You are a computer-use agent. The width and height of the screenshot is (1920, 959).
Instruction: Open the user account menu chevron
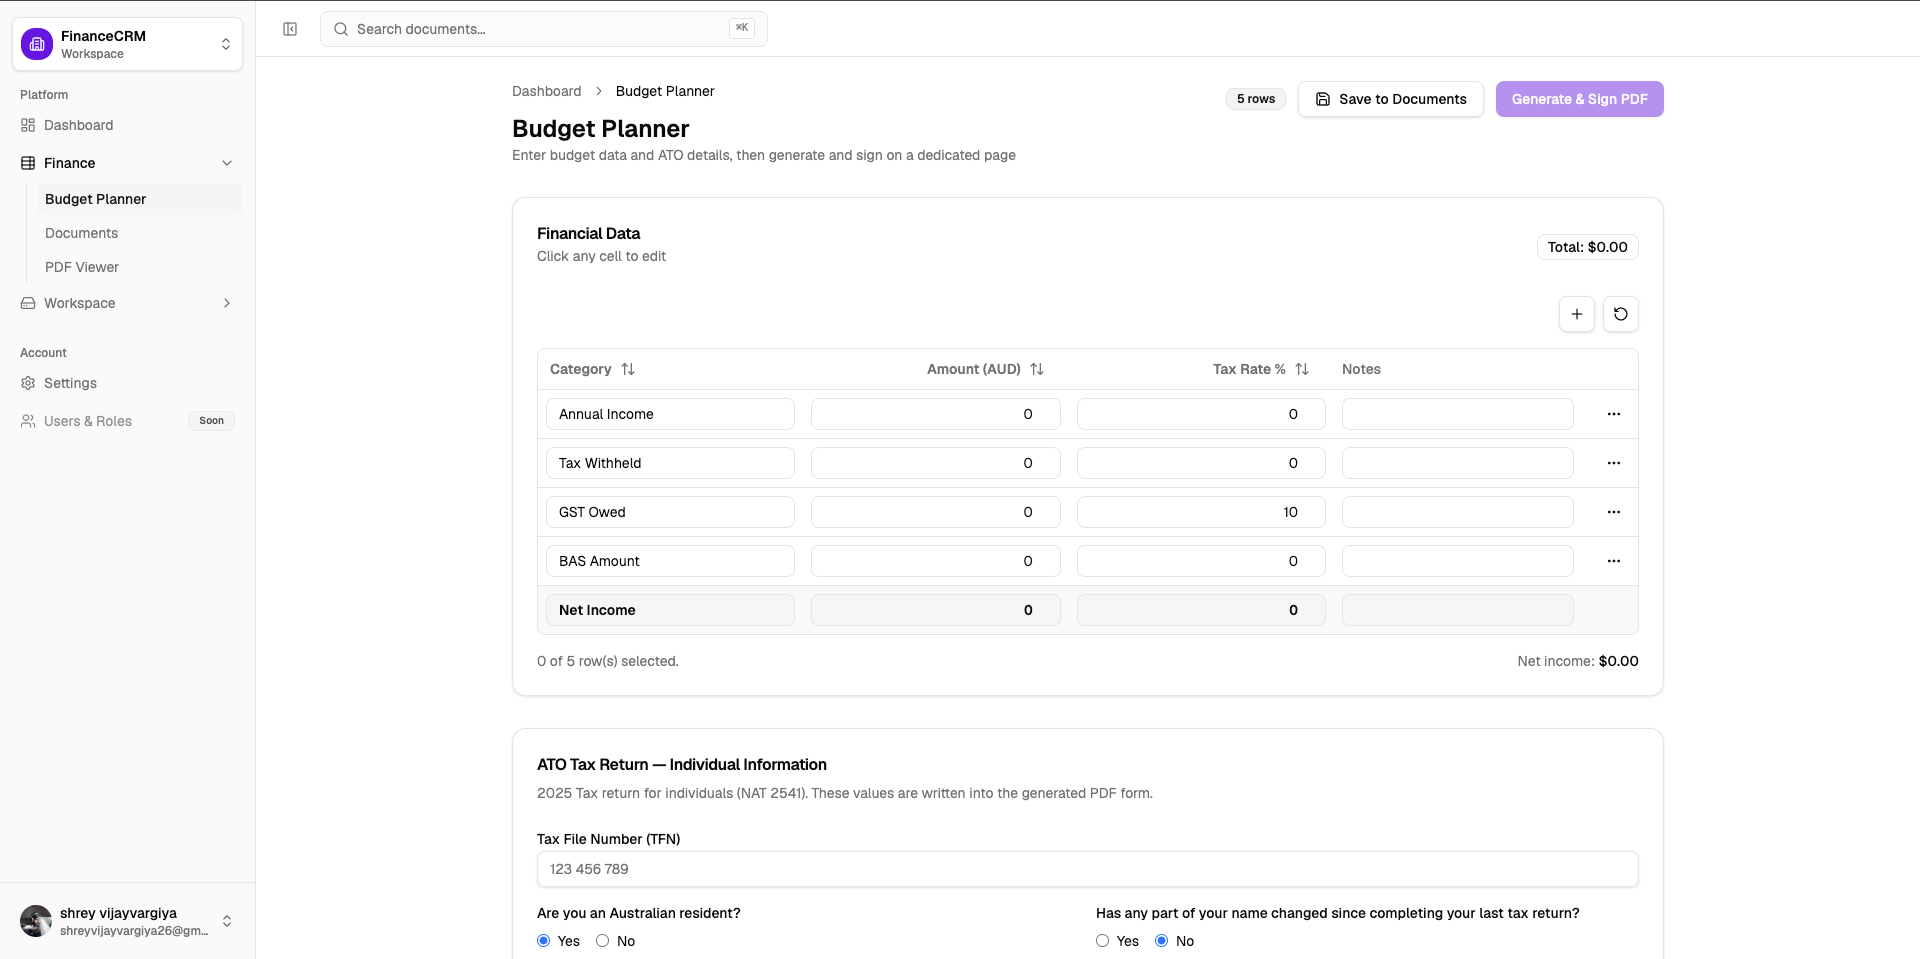coord(227,921)
